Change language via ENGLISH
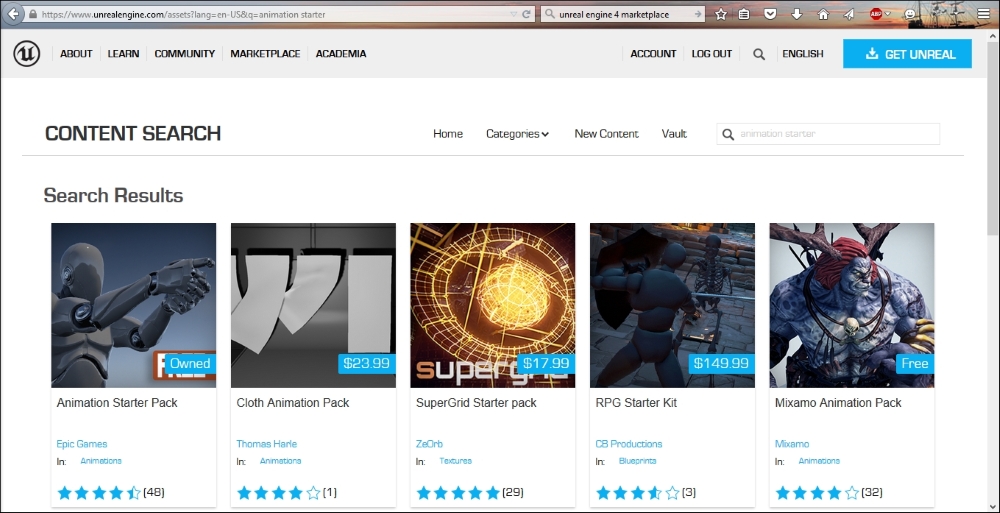Viewport: 1000px width, 513px height. click(803, 54)
